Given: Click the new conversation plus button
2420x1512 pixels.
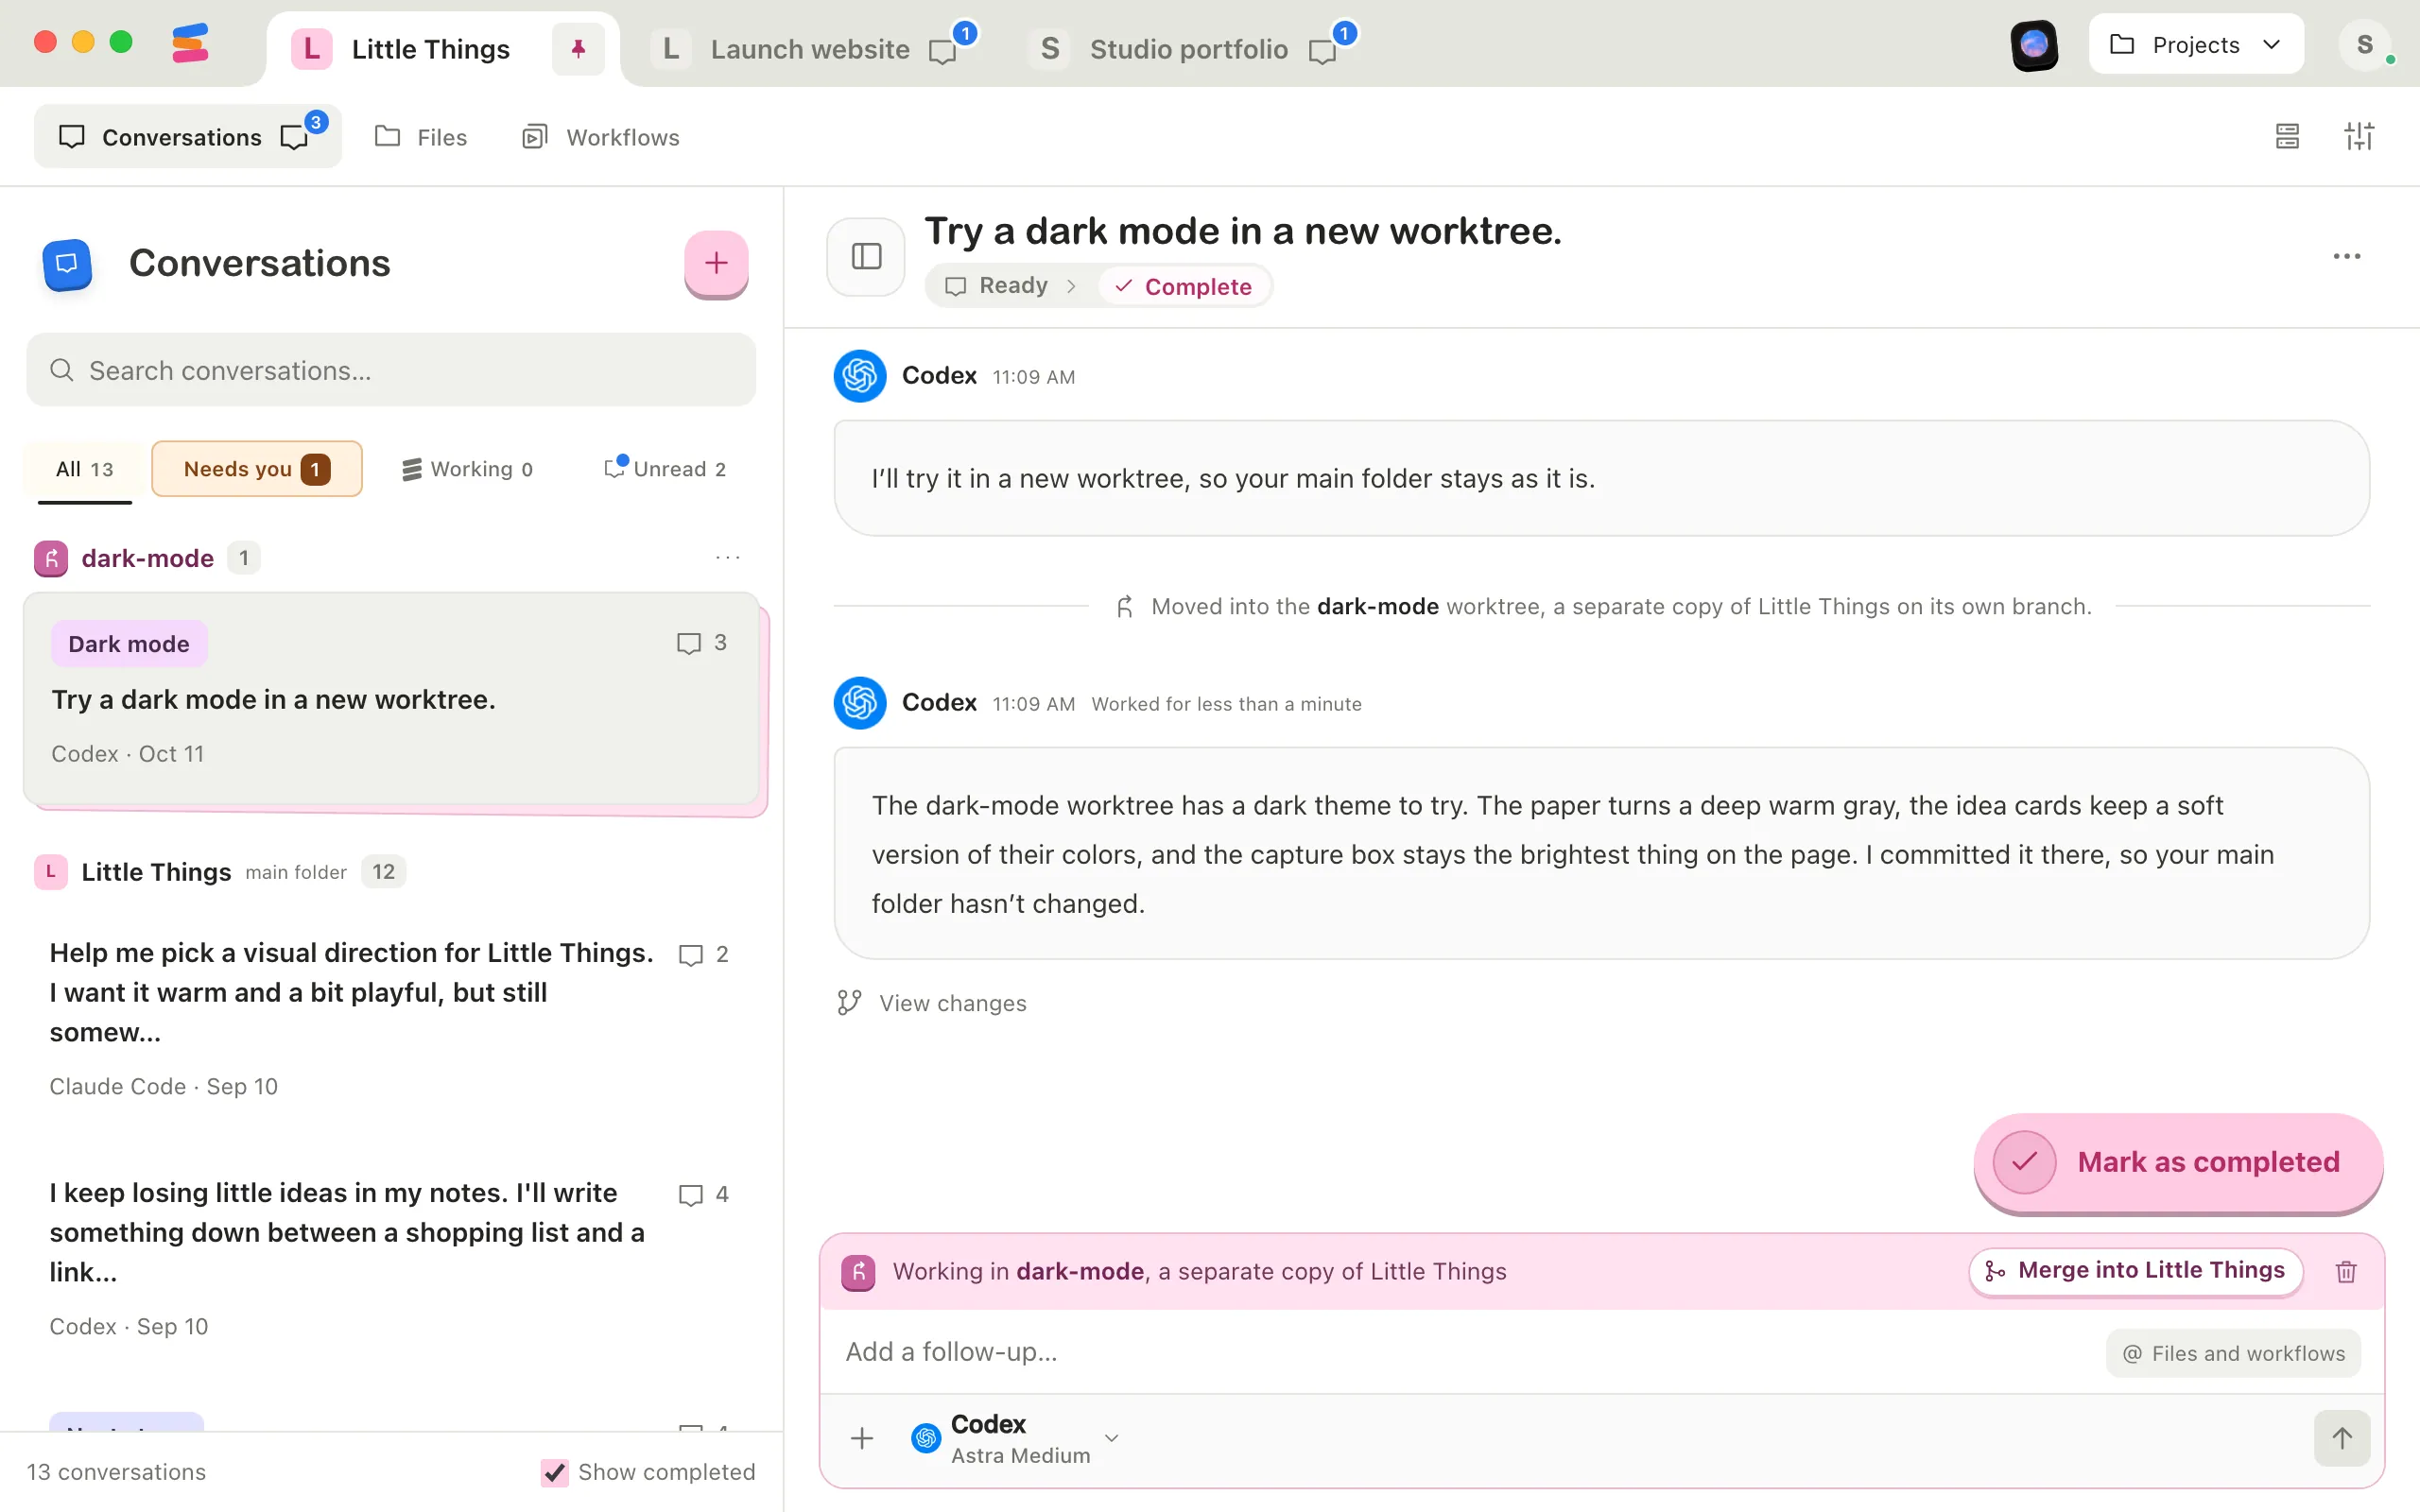Looking at the screenshot, I should tap(716, 263).
